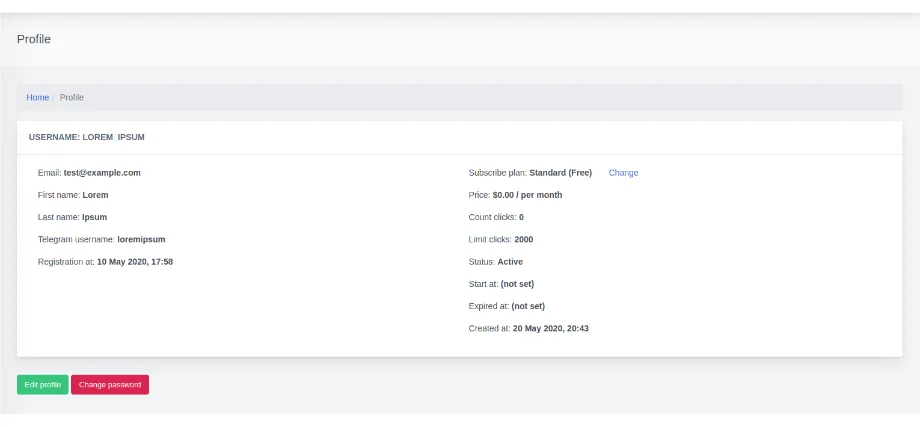Click the Active status text
Viewport: 920px width, 427px height.
point(510,262)
